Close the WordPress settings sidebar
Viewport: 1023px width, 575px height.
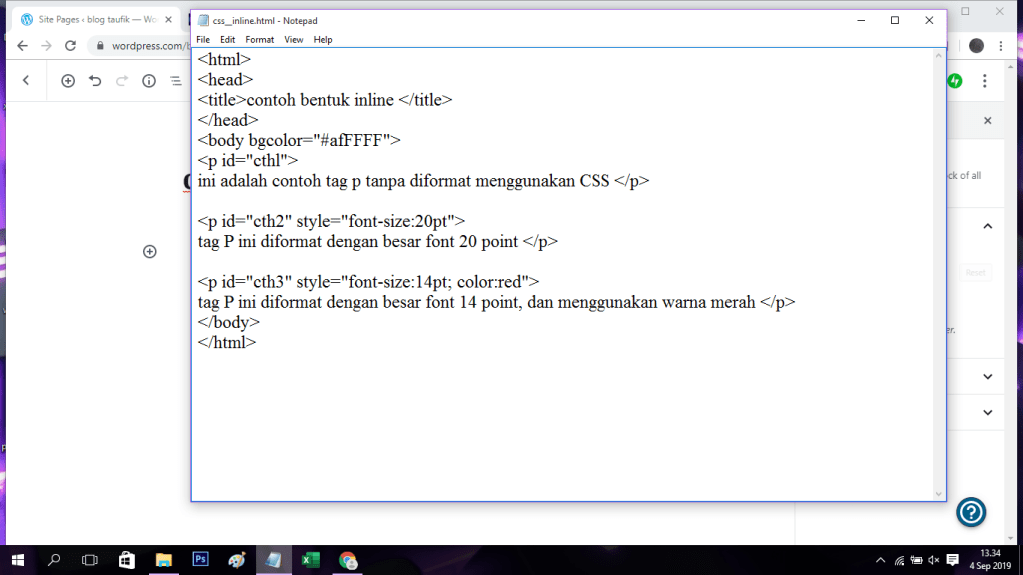[987, 120]
